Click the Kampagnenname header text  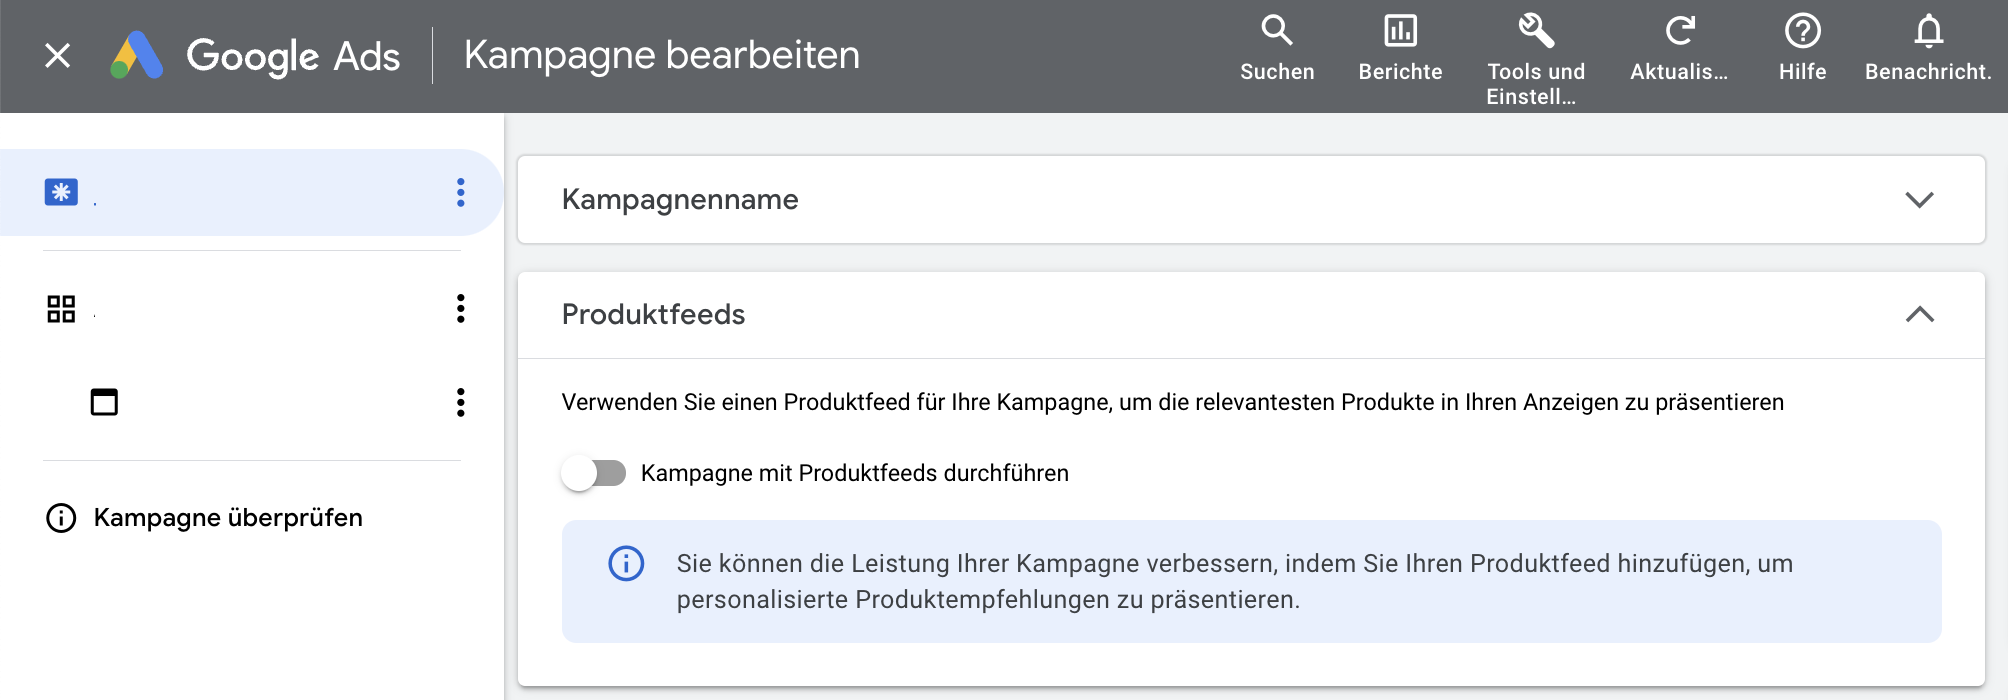[680, 199]
